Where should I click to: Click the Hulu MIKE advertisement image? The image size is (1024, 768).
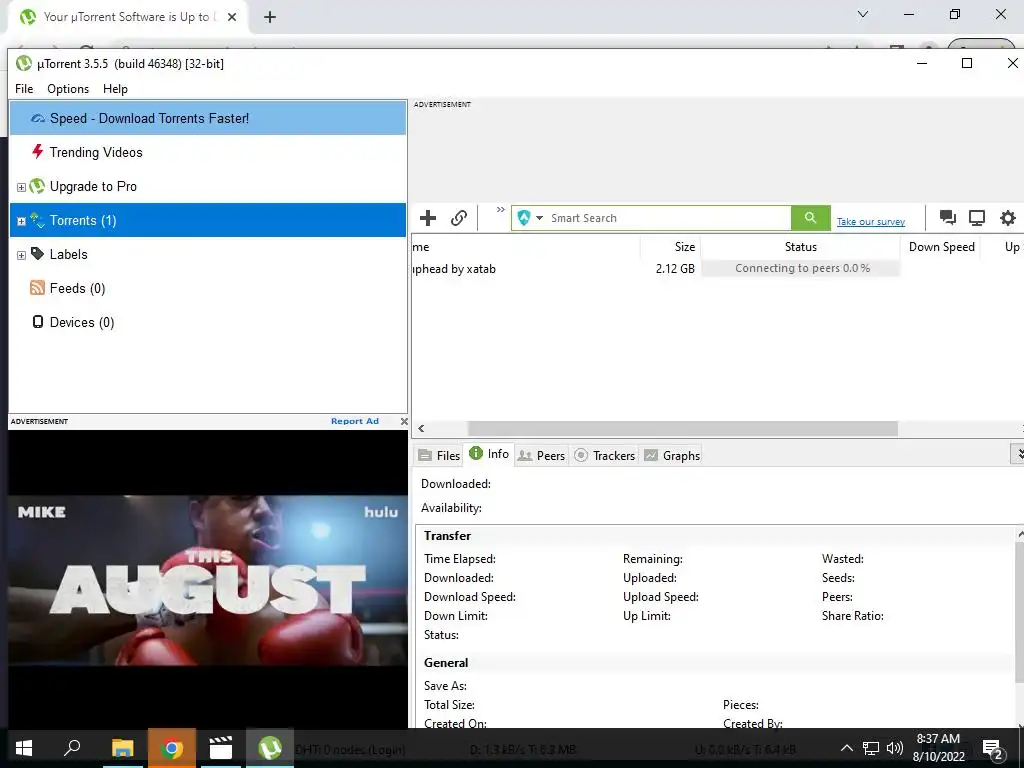[x=208, y=580]
